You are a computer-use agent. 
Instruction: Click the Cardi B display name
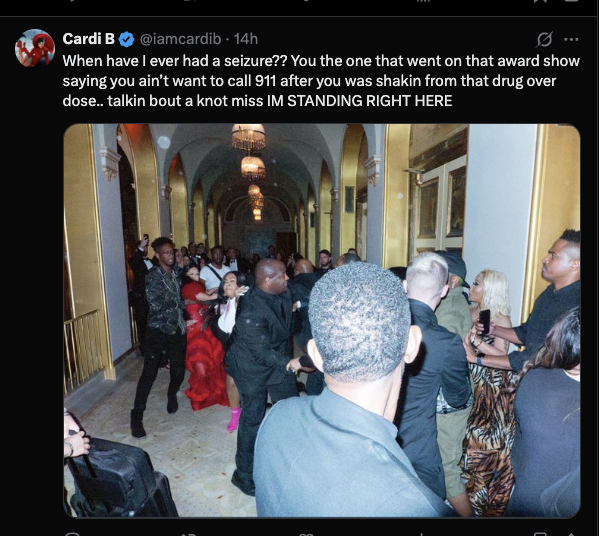click(x=89, y=39)
